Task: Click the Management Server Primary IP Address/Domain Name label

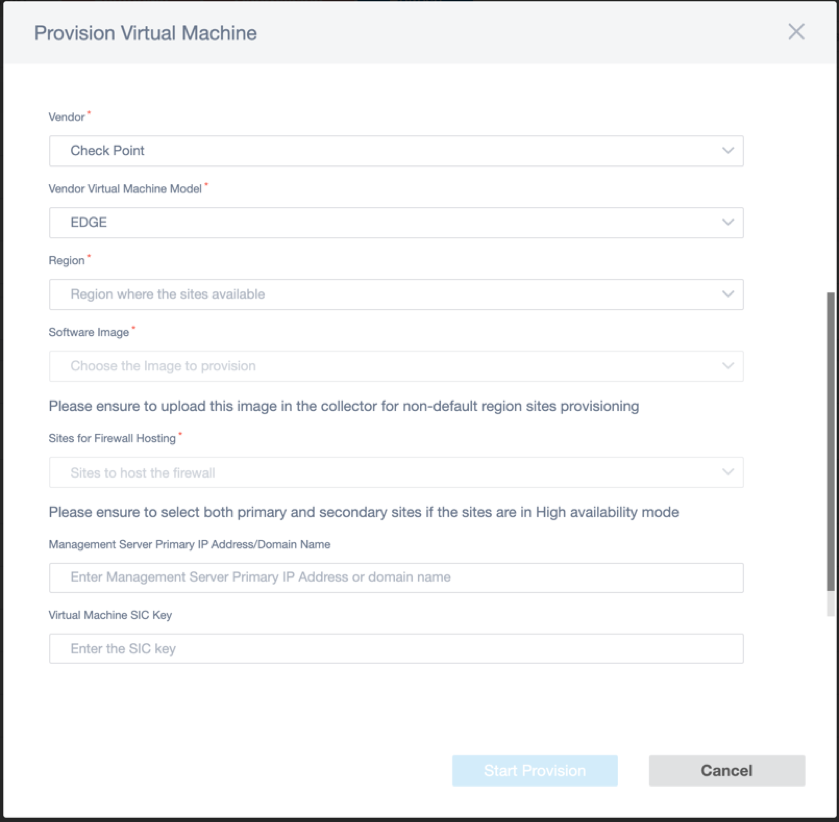Action: (x=189, y=544)
